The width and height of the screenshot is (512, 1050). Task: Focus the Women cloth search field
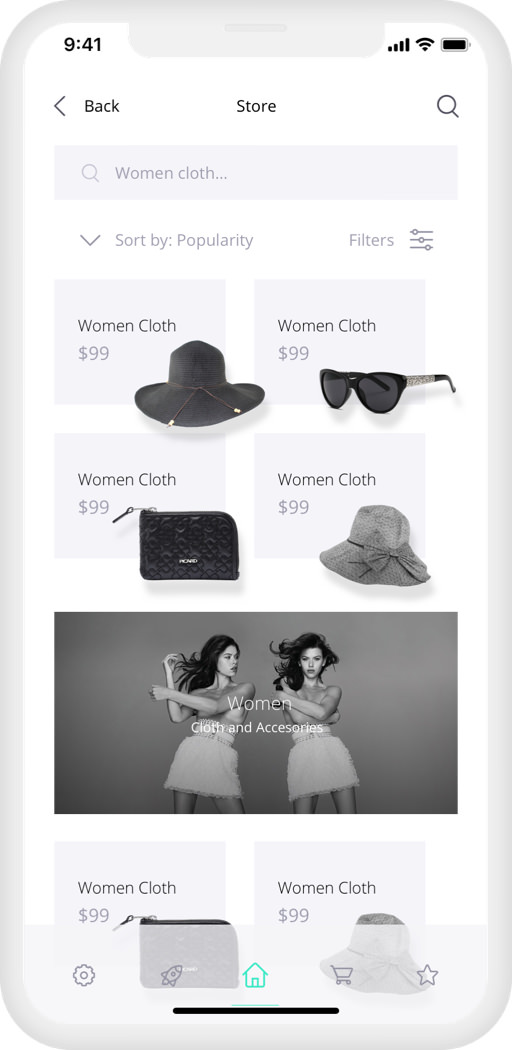click(x=256, y=173)
